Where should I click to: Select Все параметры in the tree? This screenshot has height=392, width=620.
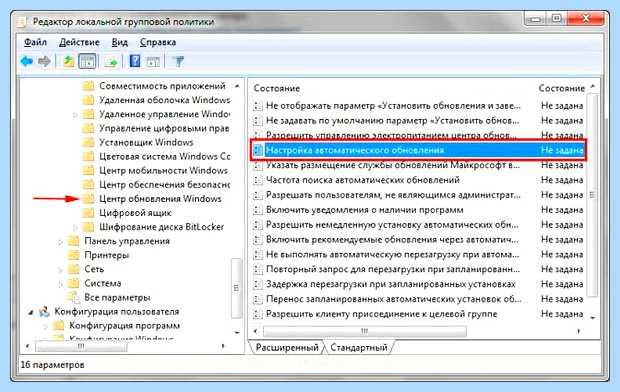[117, 297]
